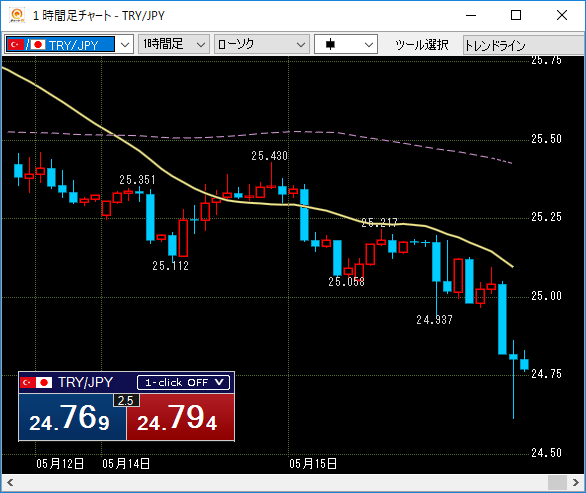
Task: Click the 24.75 axis price label
Action: click(x=546, y=373)
